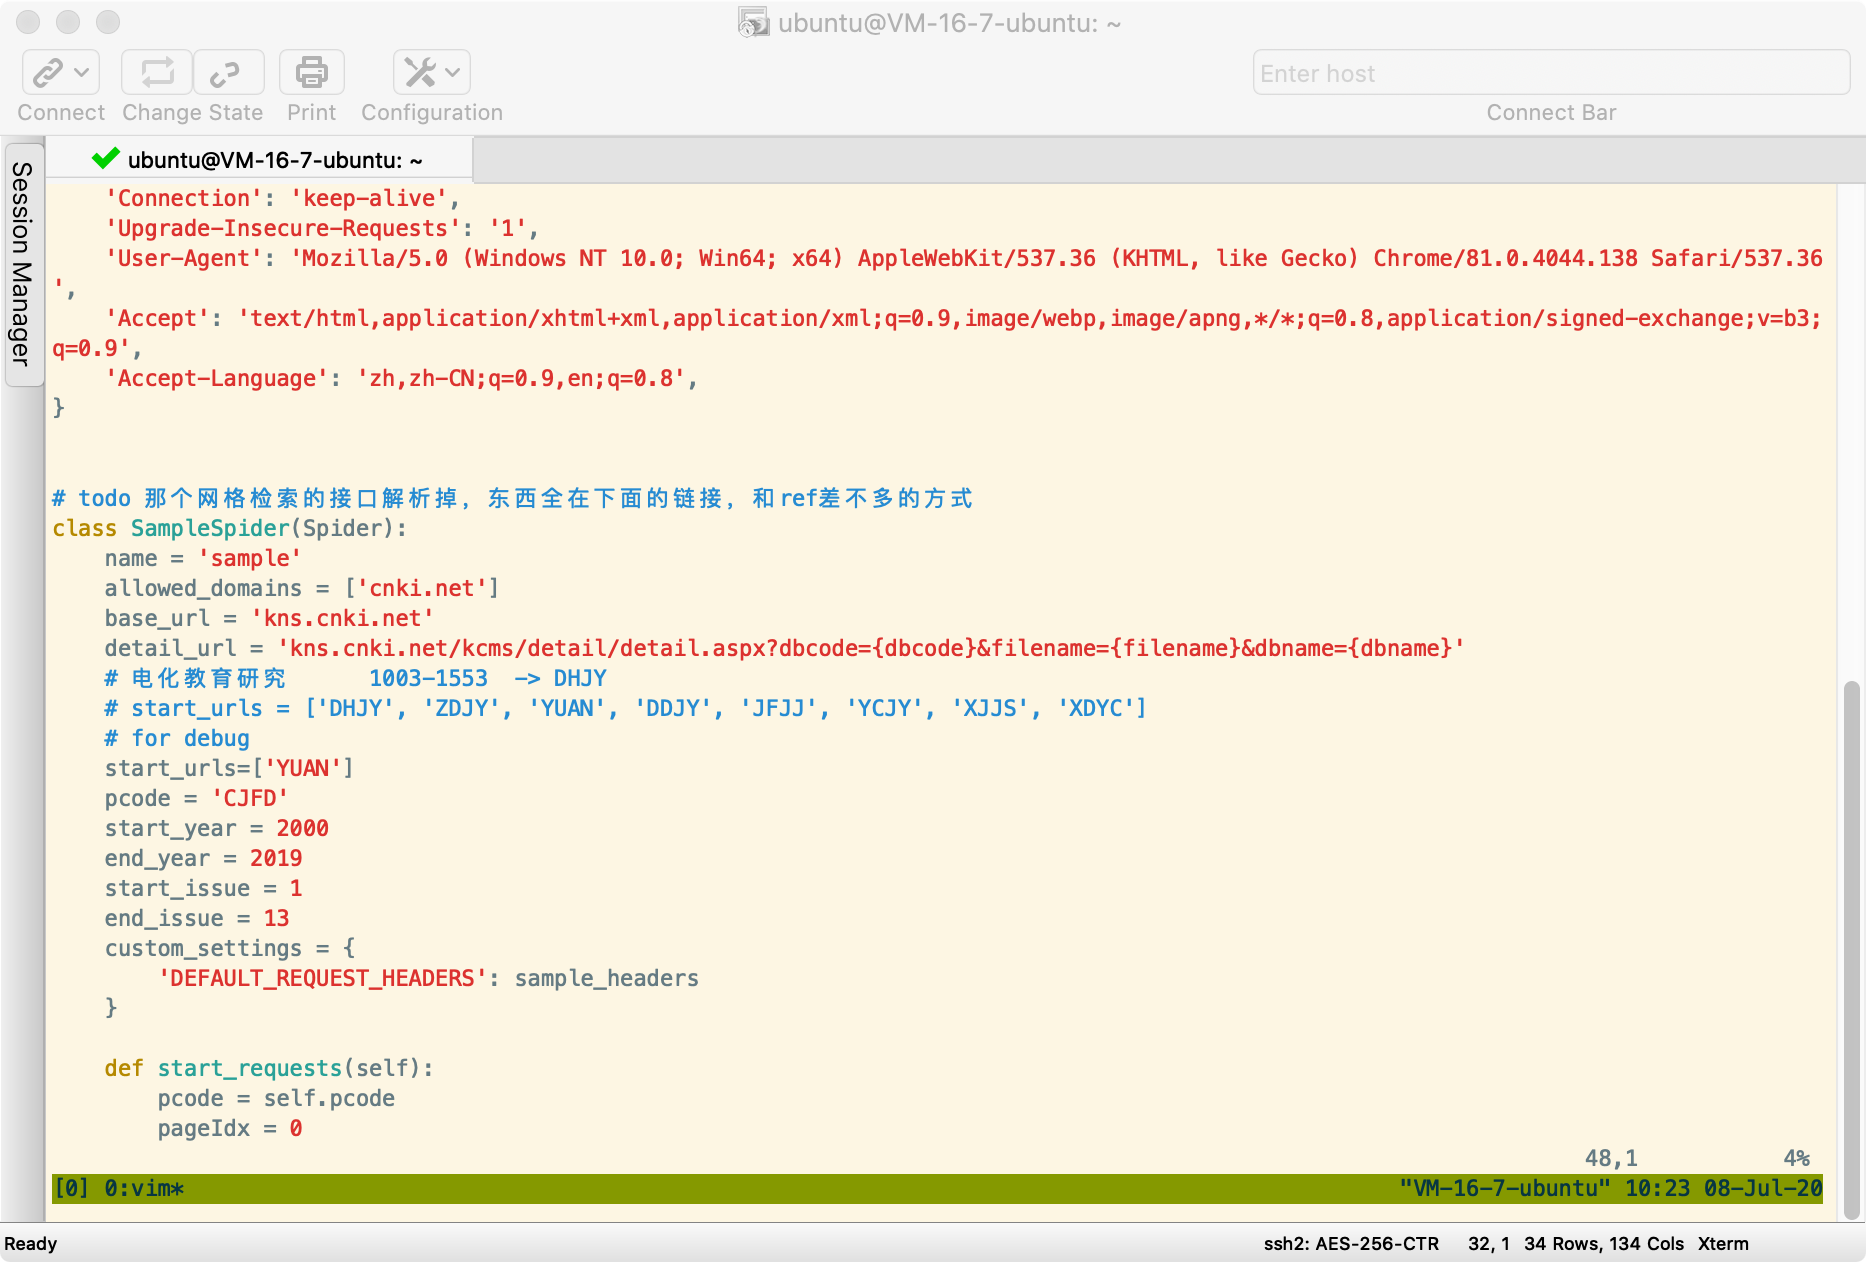
Task: Click the window title proxy icon
Action: pyautogui.click(x=753, y=22)
